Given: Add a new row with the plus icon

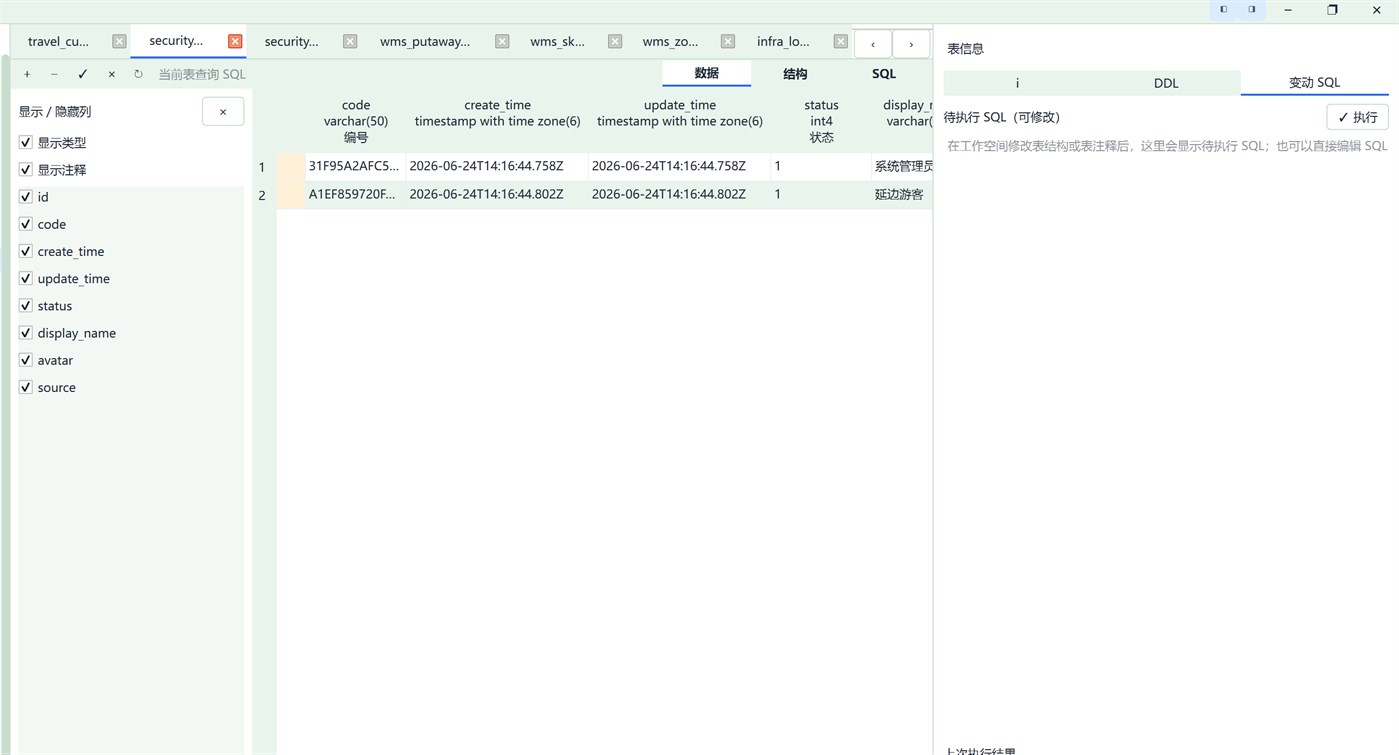Looking at the screenshot, I should pos(27,74).
